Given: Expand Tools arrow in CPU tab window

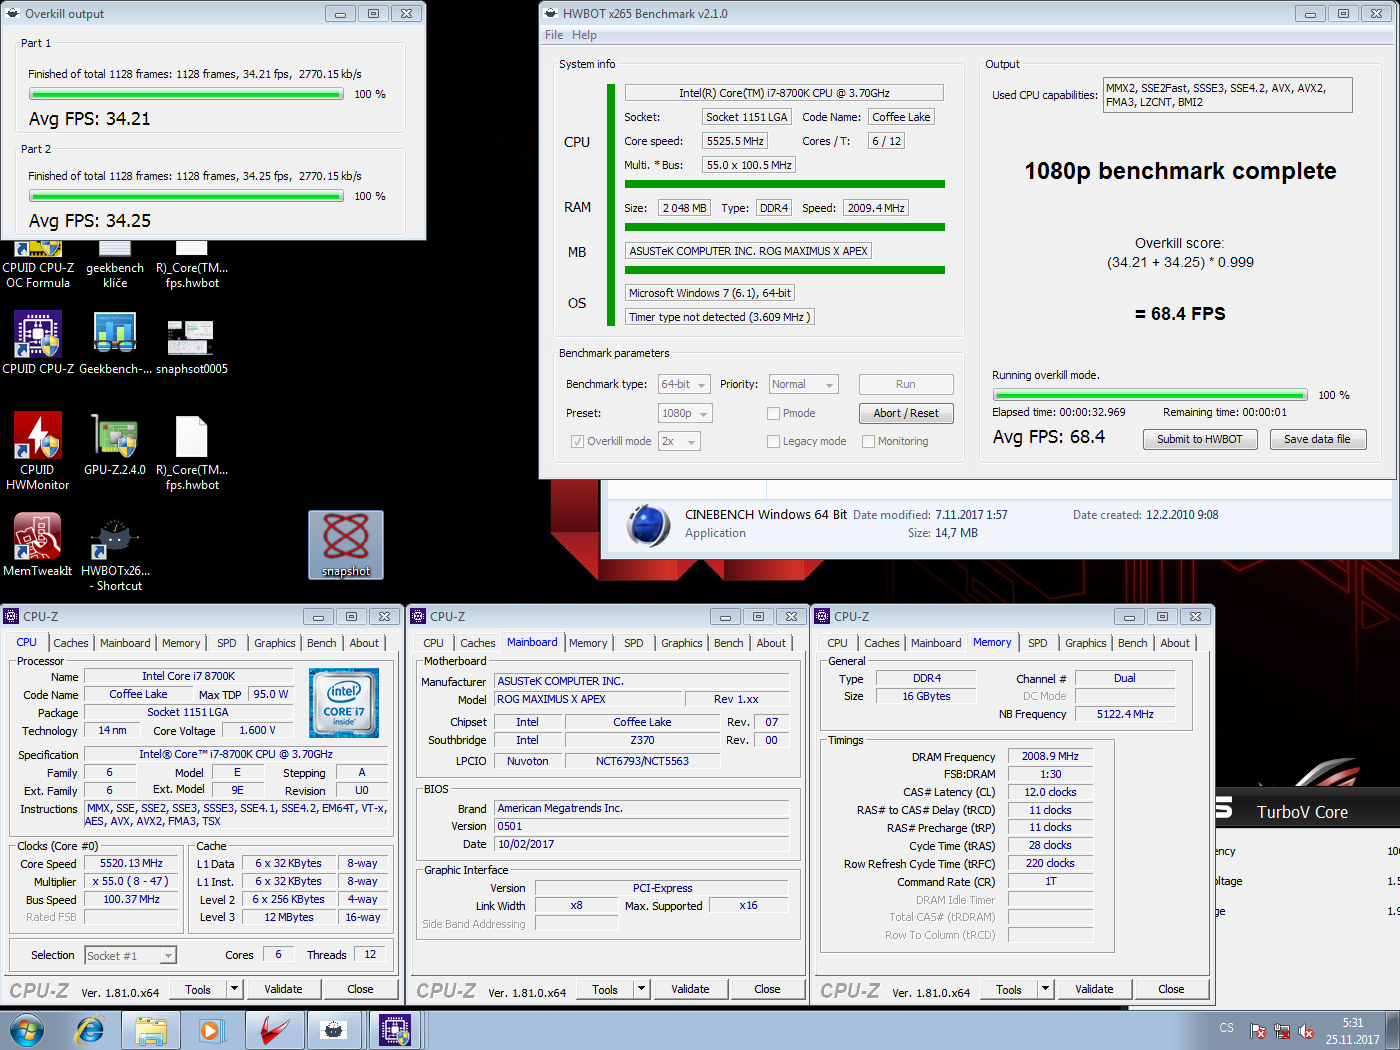Looking at the screenshot, I should [235, 989].
